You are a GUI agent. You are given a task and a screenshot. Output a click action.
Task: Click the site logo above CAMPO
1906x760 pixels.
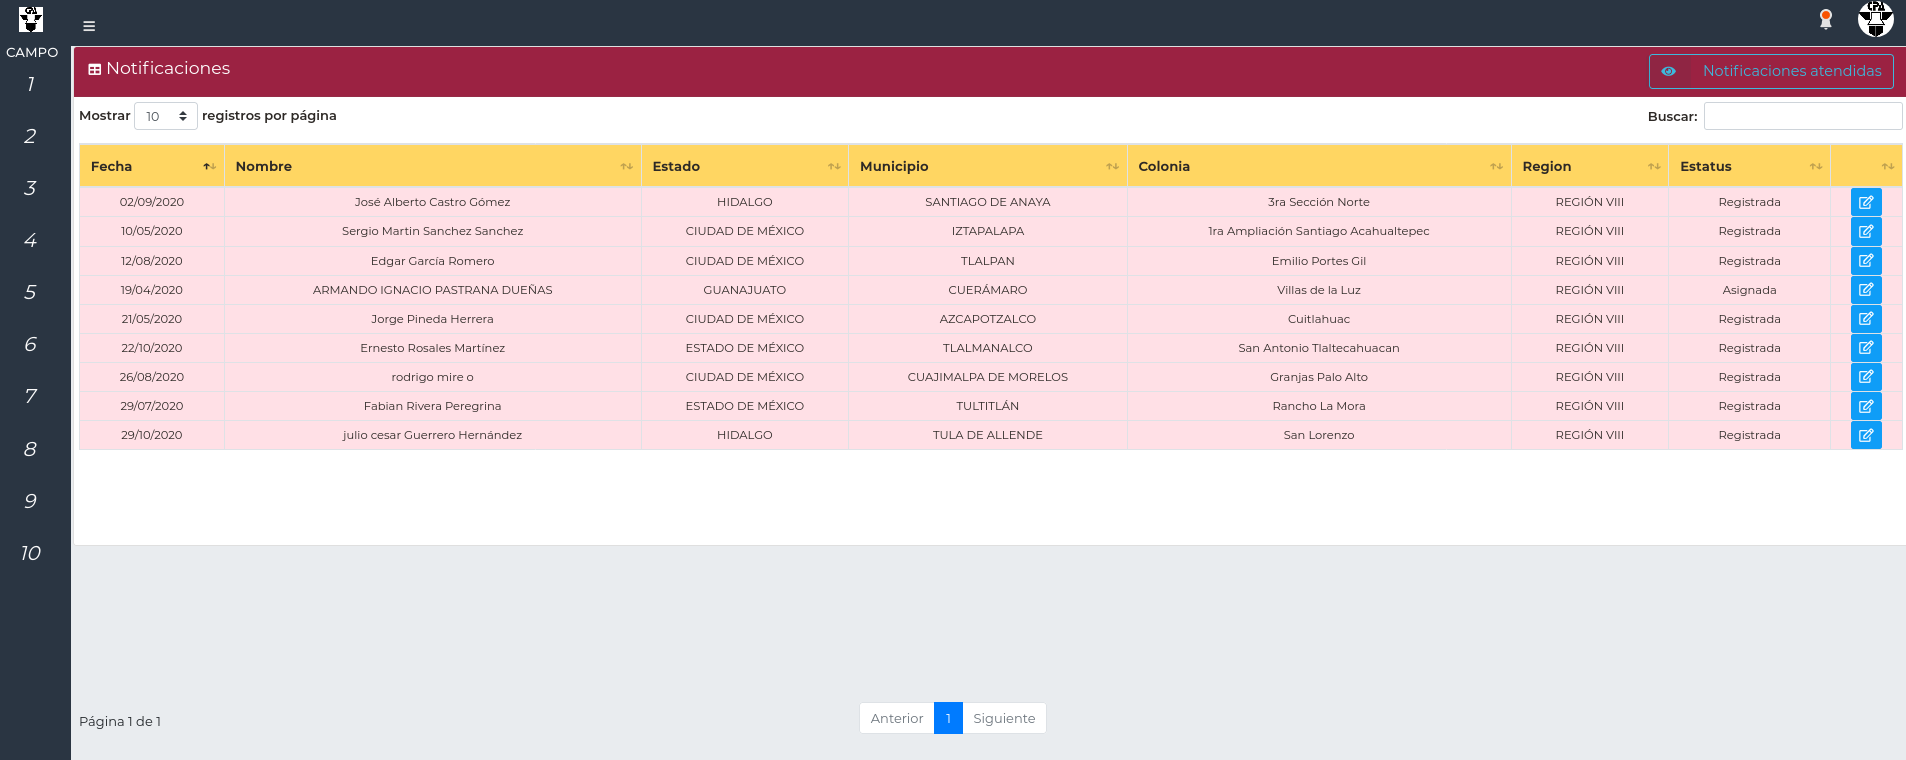coord(31,19)
